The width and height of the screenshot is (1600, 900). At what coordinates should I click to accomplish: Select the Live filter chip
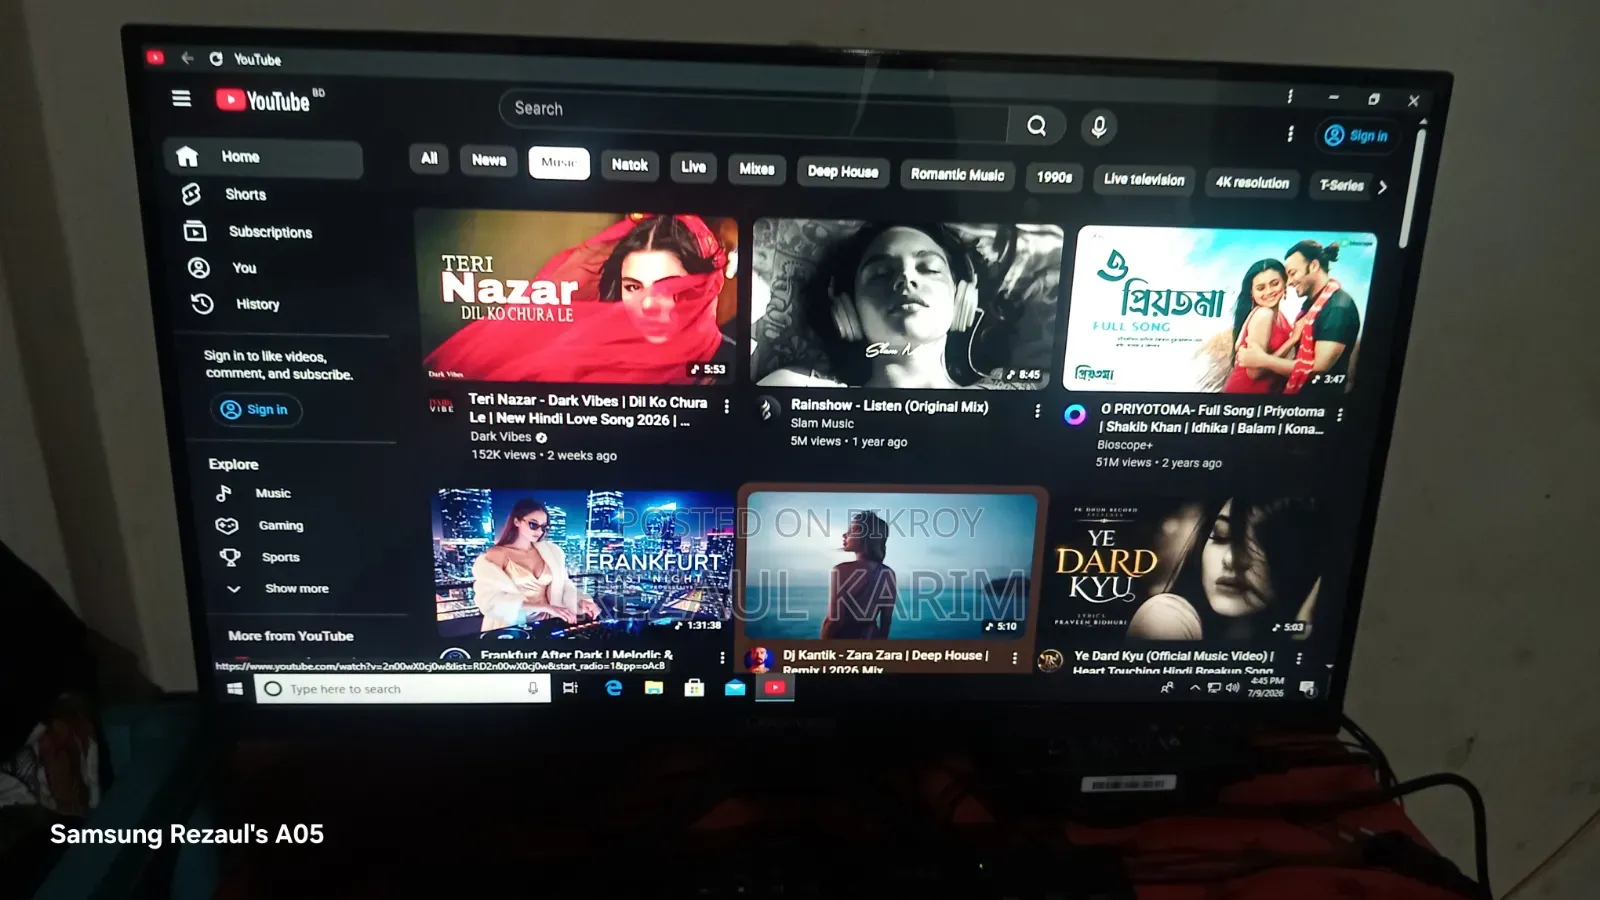pos(693,167)
